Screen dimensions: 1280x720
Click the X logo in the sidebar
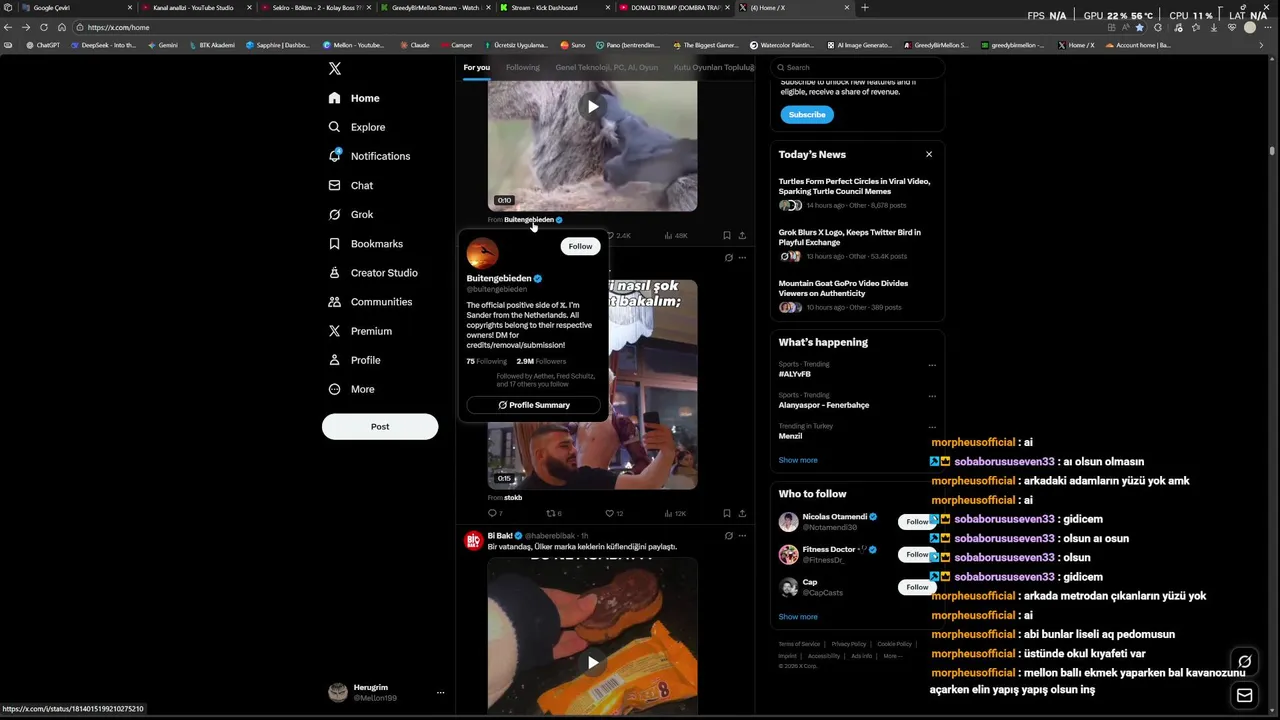pyautogui.click(x=335, y=69)
